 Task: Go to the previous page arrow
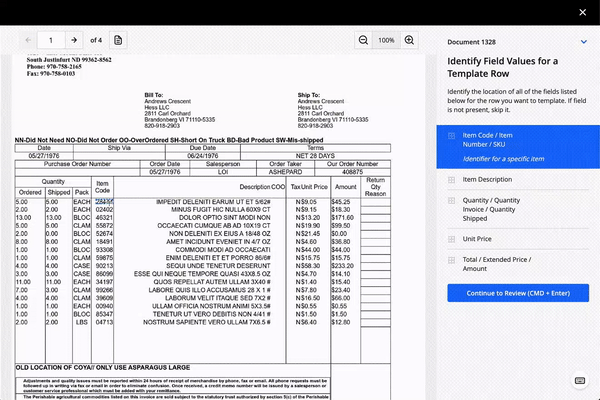(28, 40)
